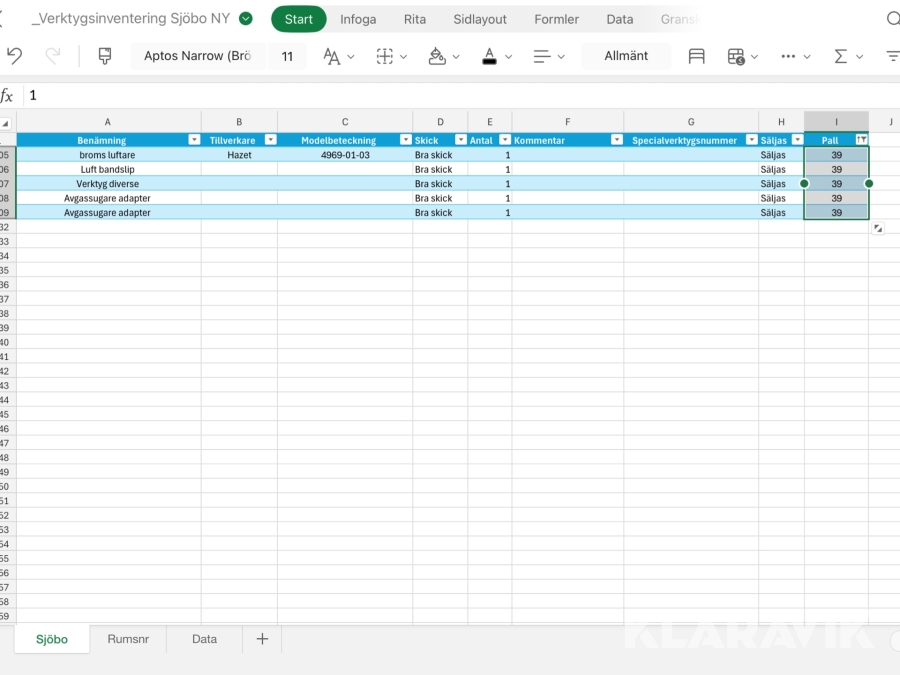Switch to the Infoga ribbon tab

pyautogui.click(x=358, y=19)
